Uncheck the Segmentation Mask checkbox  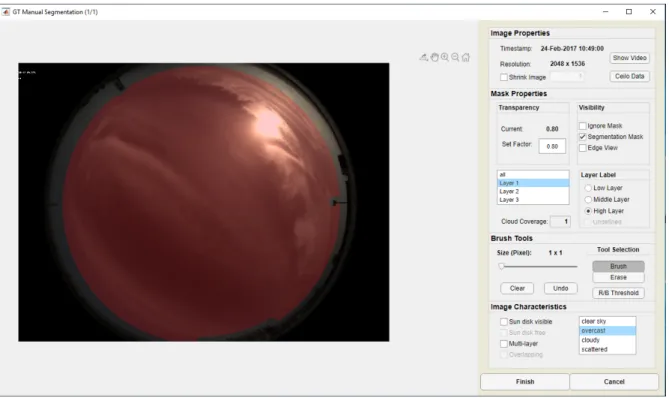(x=583, y=137)
